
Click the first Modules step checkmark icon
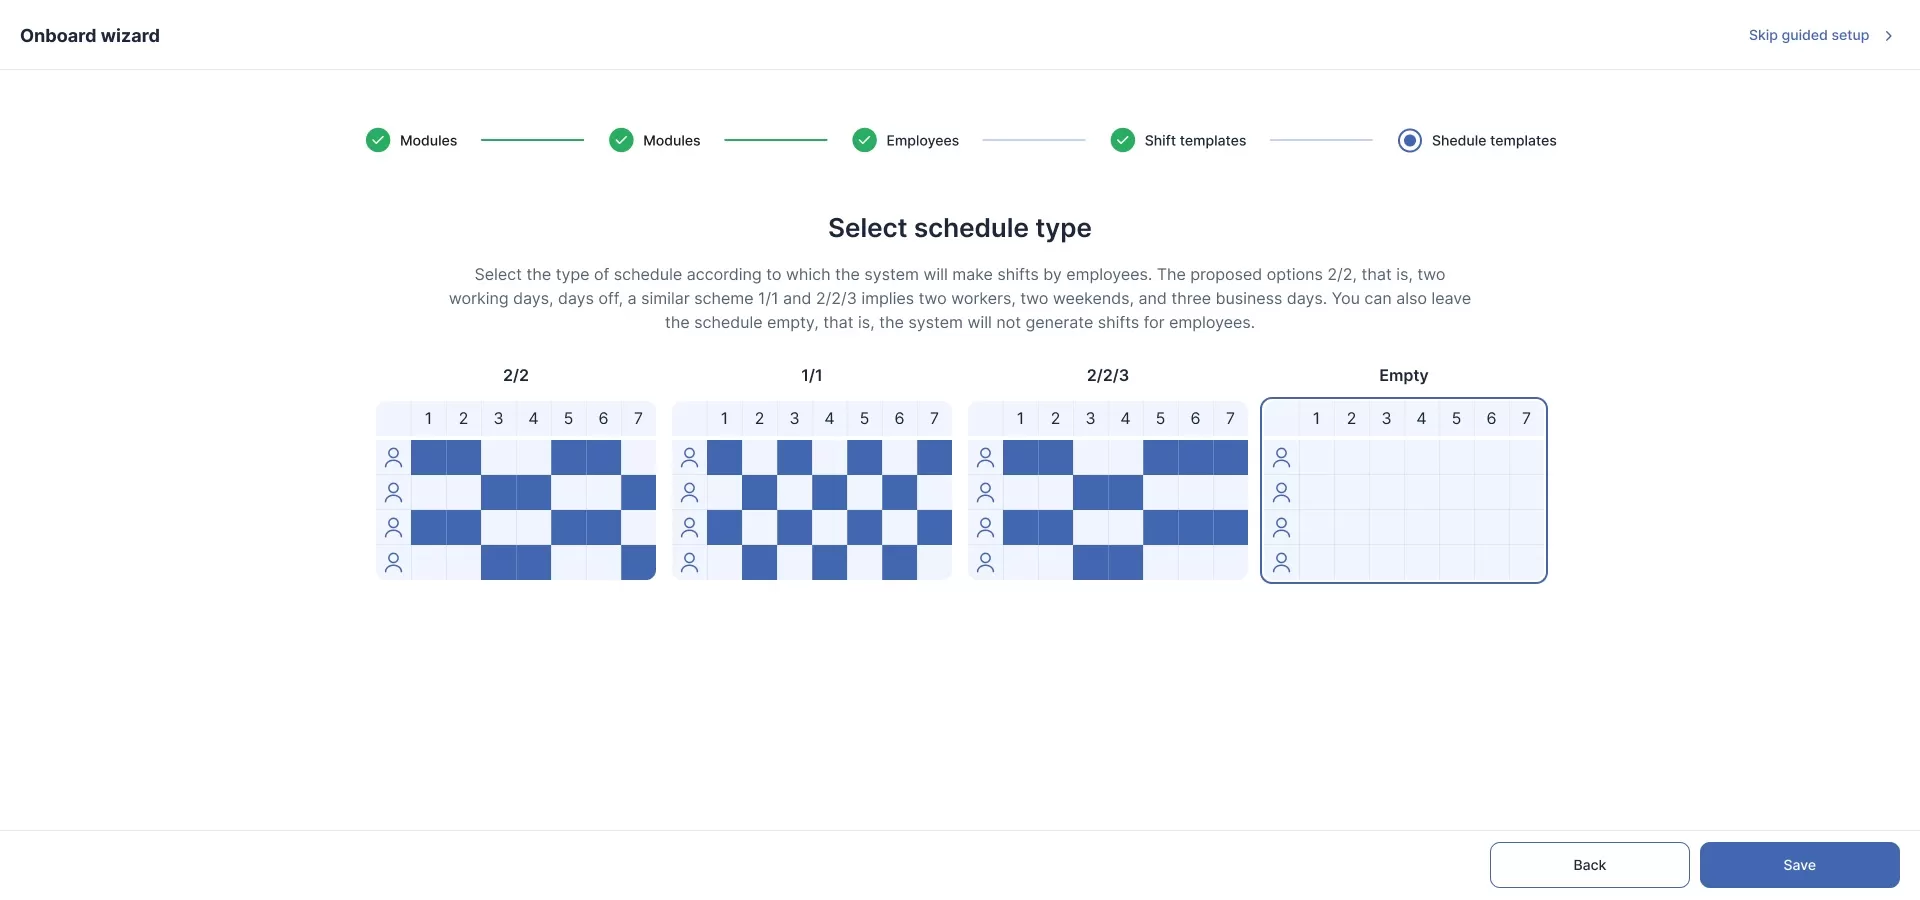point(378,140)
